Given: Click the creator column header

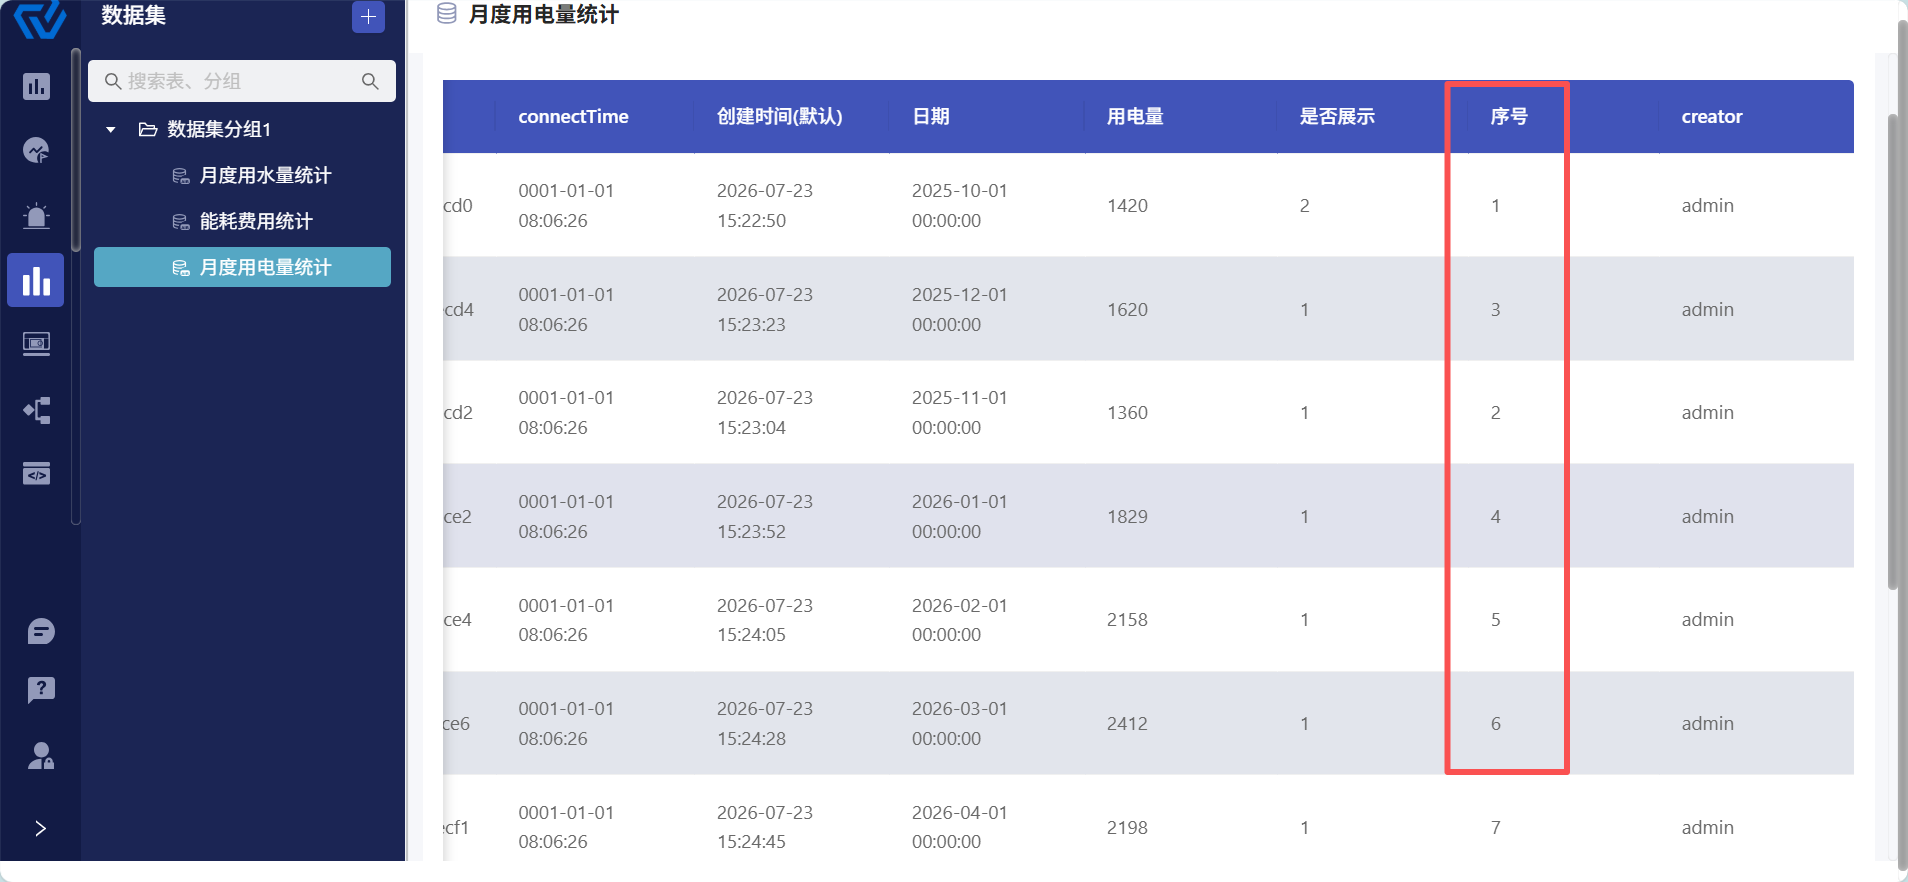Looking at the screenshot, I should tap(1712, 116).
